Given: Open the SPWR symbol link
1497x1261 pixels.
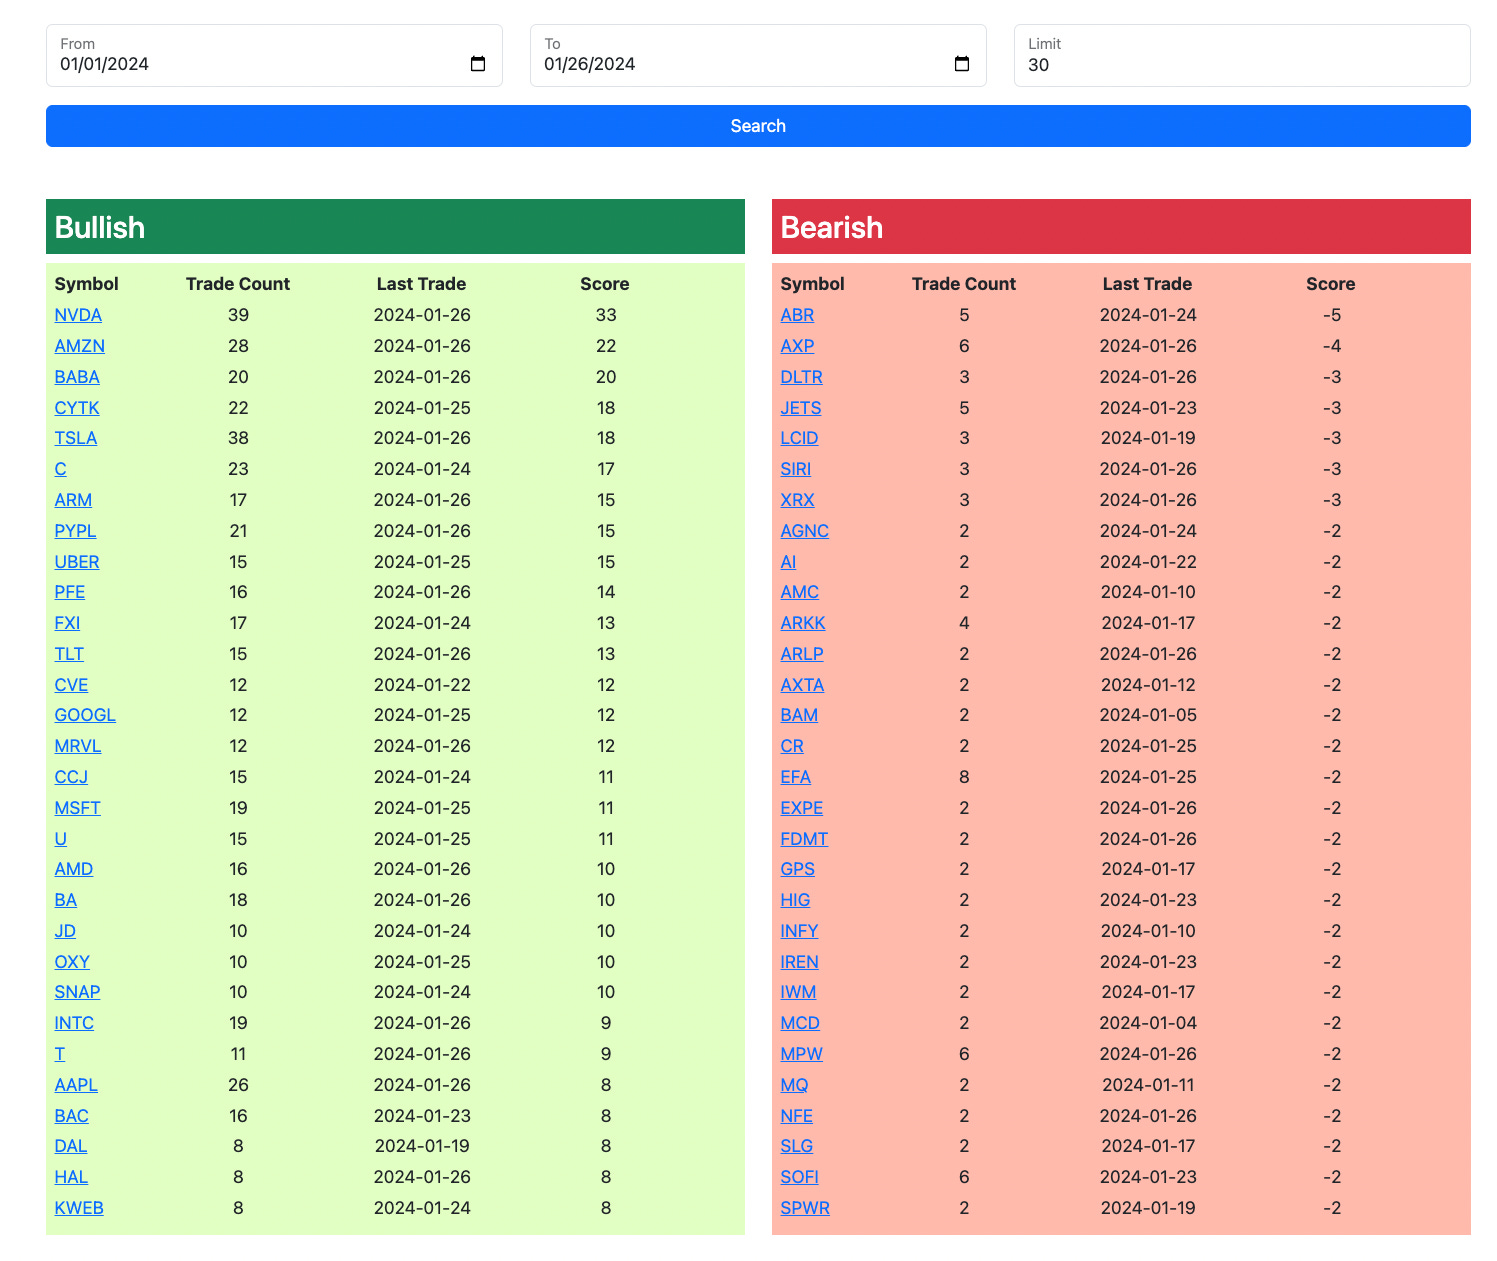Looking at the screenshot, I should [x=805, y=1208].
